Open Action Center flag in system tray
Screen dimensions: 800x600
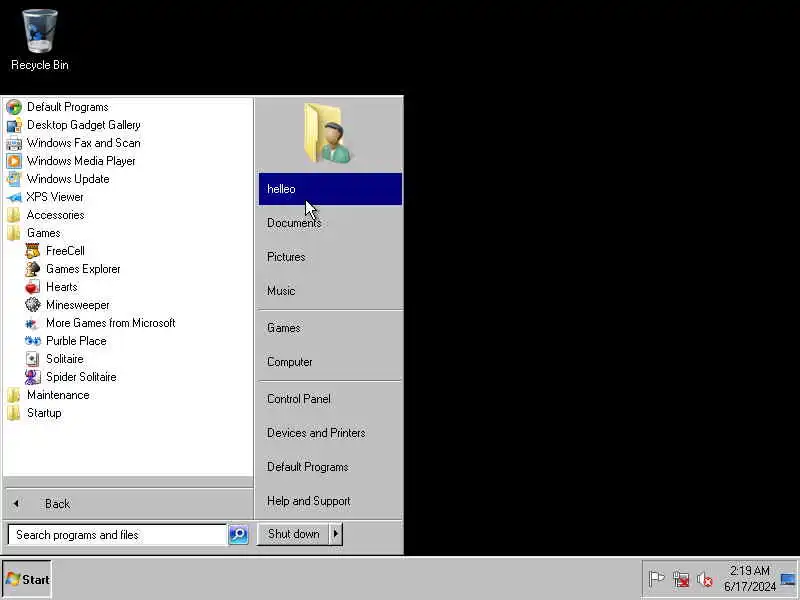click(x=656, y=579)
